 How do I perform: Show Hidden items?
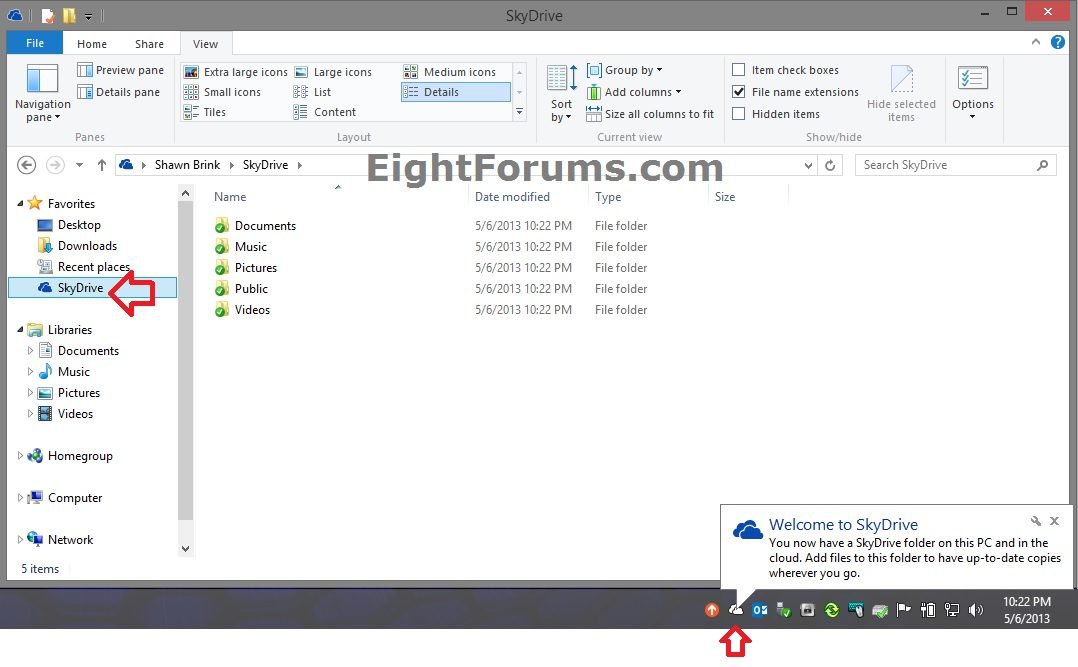coord(738,113)
